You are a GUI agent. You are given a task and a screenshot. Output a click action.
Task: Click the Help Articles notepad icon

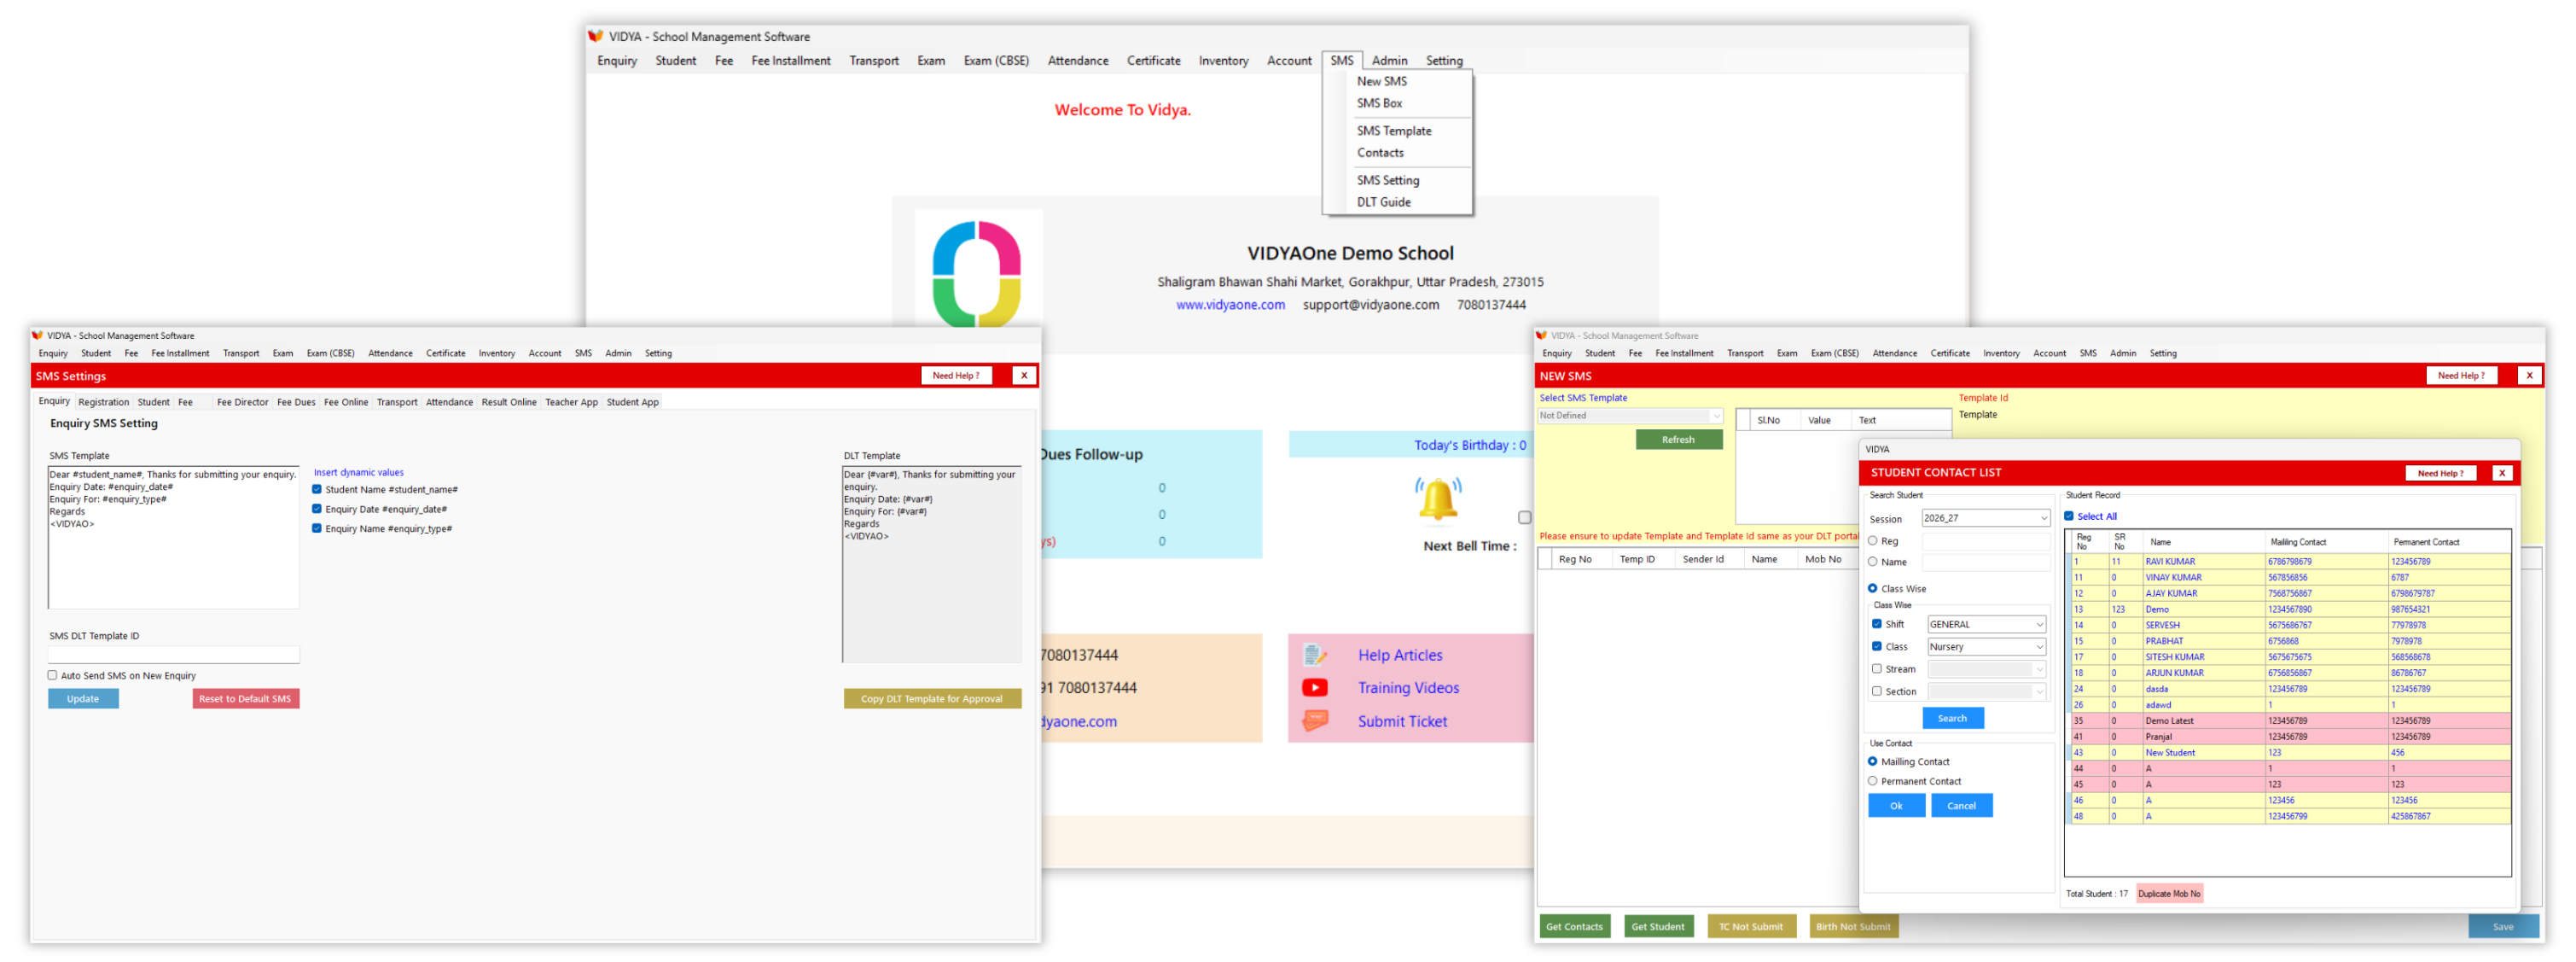pyautogui.click(x=1315, y=655)
